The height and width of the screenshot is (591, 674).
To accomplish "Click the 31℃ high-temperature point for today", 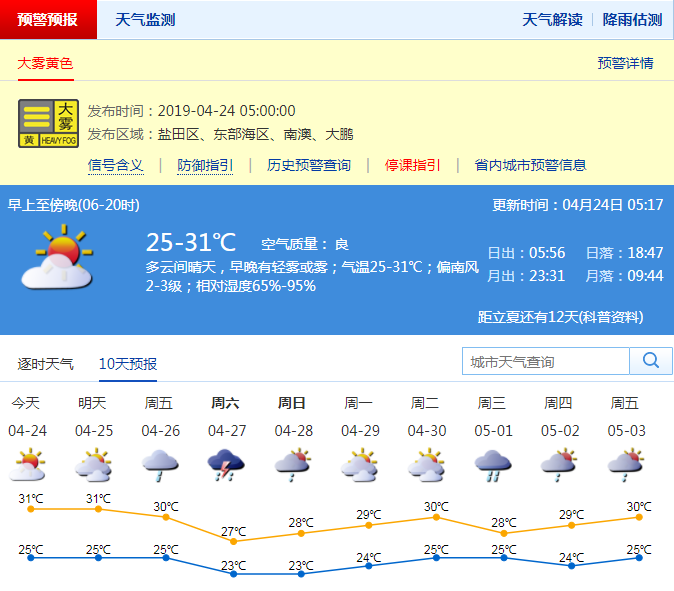I will click(x=31, y=509).
